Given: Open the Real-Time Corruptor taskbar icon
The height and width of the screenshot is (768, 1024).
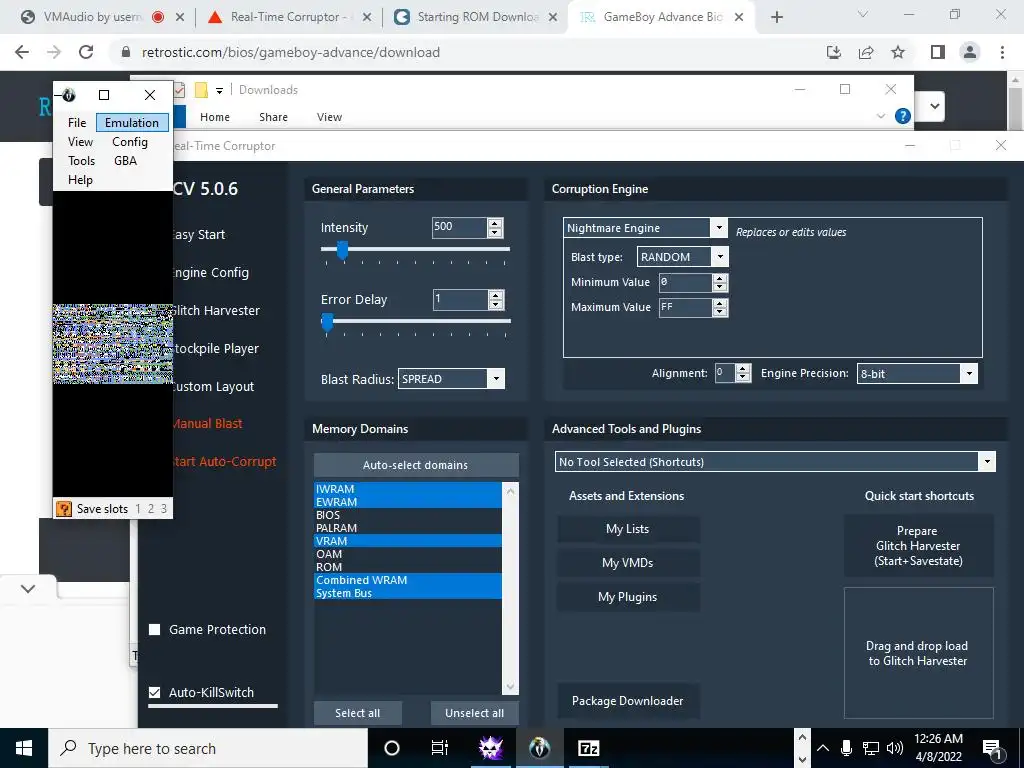Looking at the screenshot, I should (x=490, y=748).
